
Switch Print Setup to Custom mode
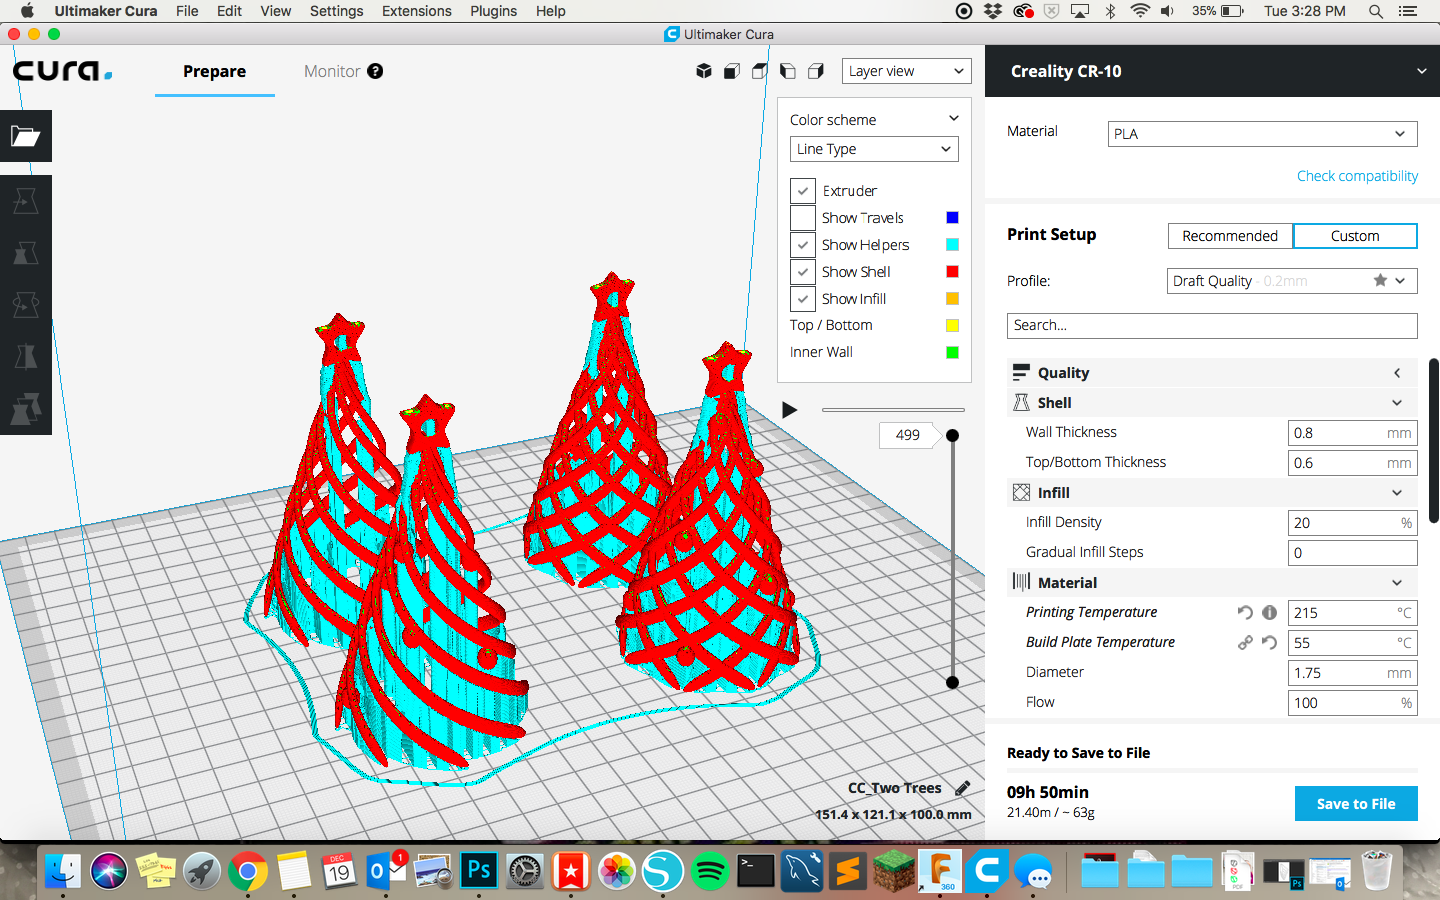tap(1355, 236)
